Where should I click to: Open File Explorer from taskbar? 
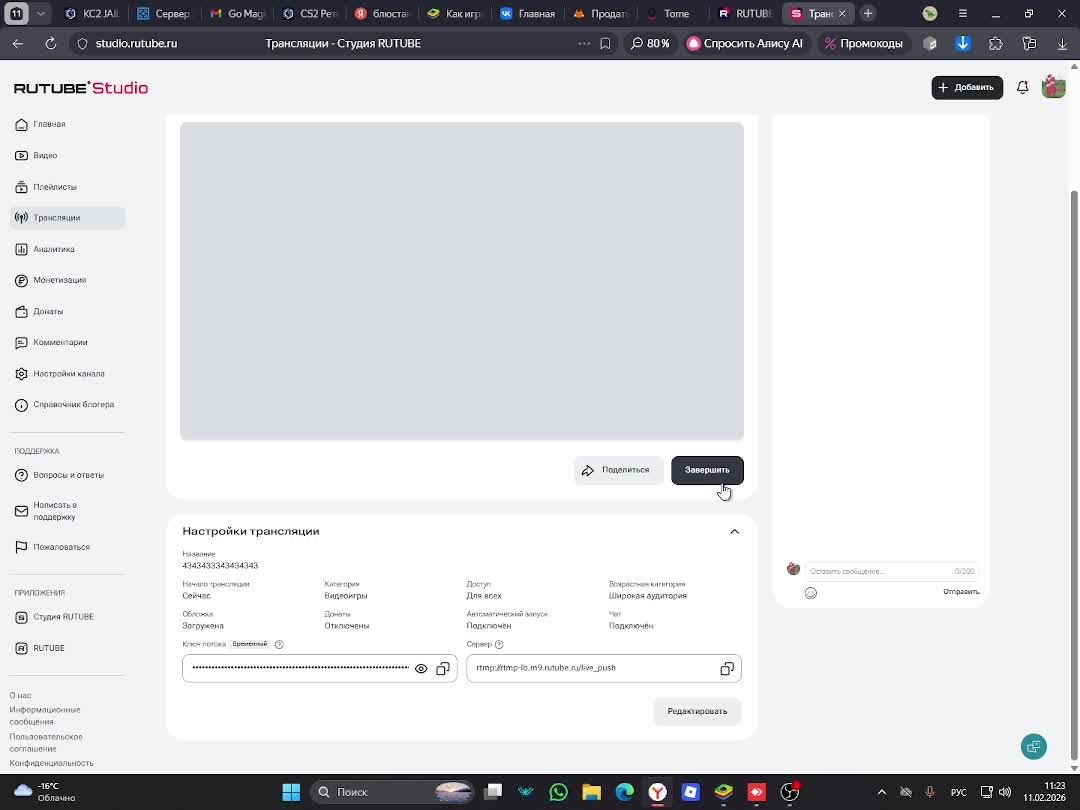click(x=592, y=792)
